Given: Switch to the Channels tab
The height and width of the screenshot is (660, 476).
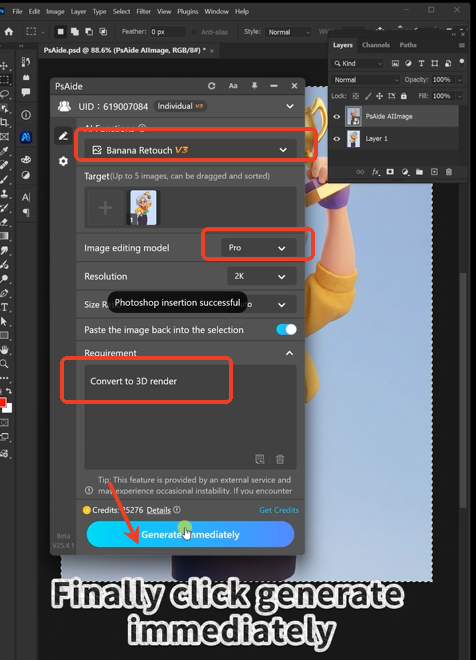Looking at the screenshot, I should tap(376, 45).
